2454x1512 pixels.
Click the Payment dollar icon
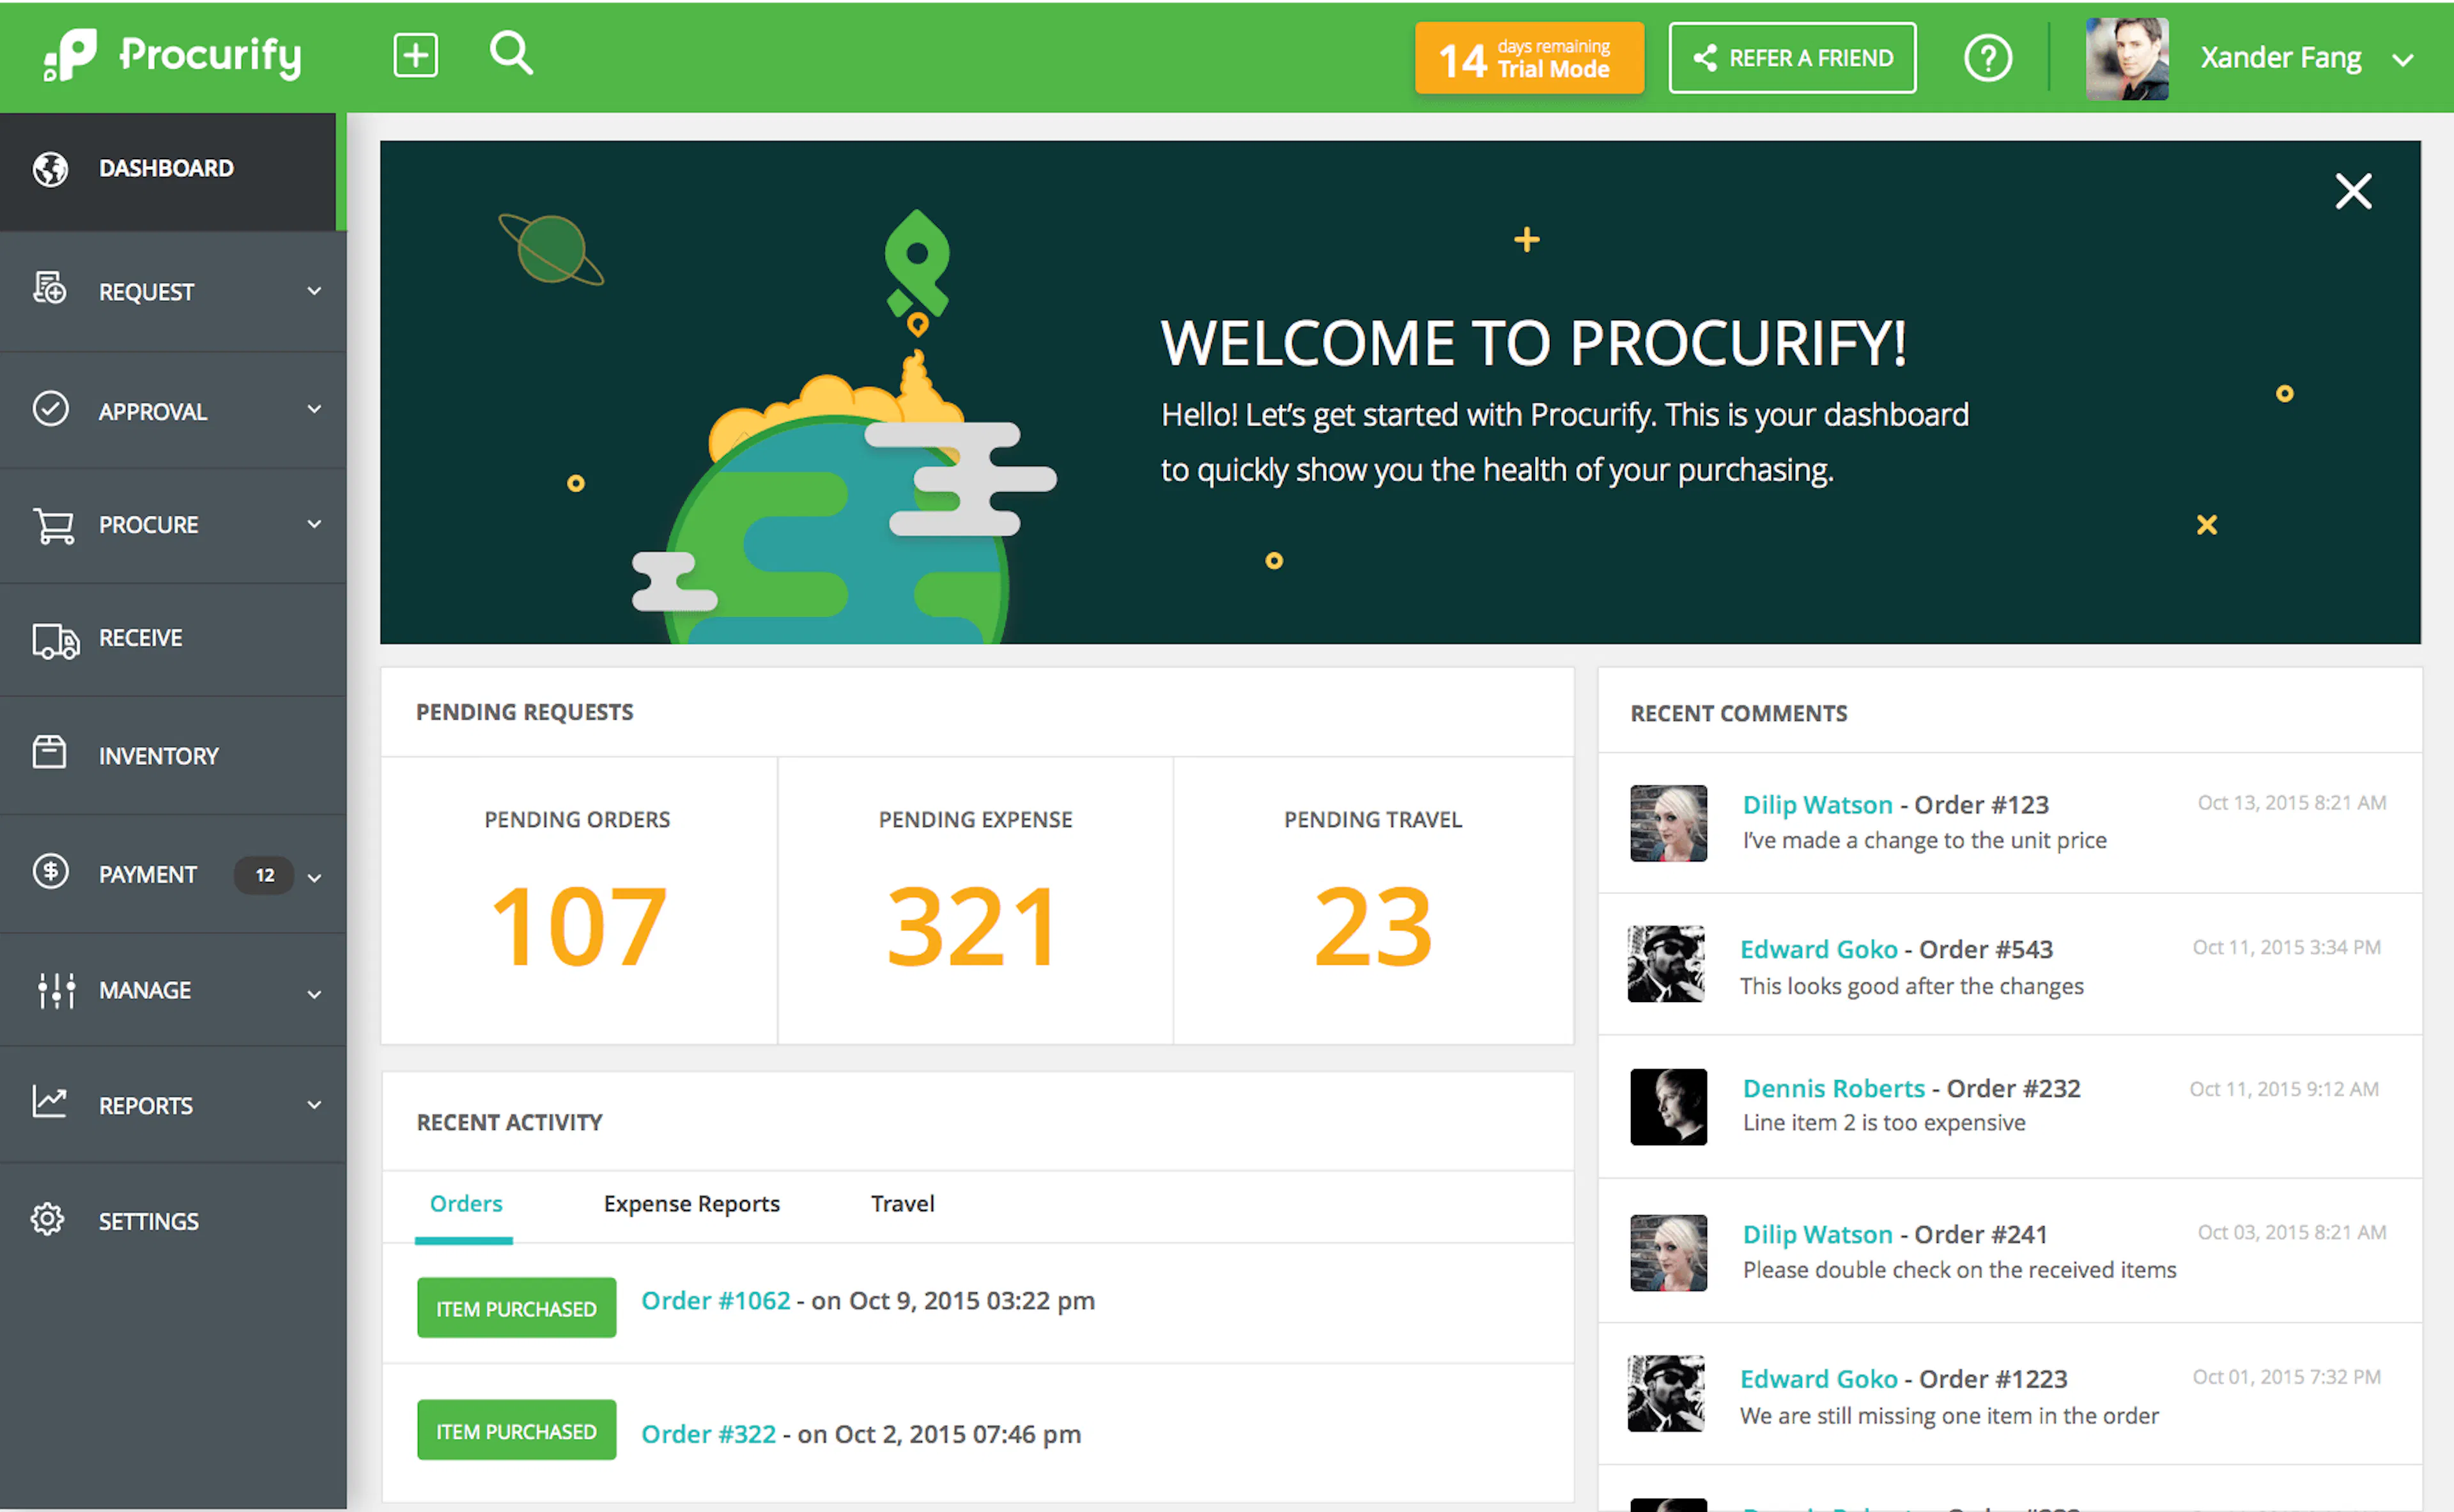pos(51,872)
